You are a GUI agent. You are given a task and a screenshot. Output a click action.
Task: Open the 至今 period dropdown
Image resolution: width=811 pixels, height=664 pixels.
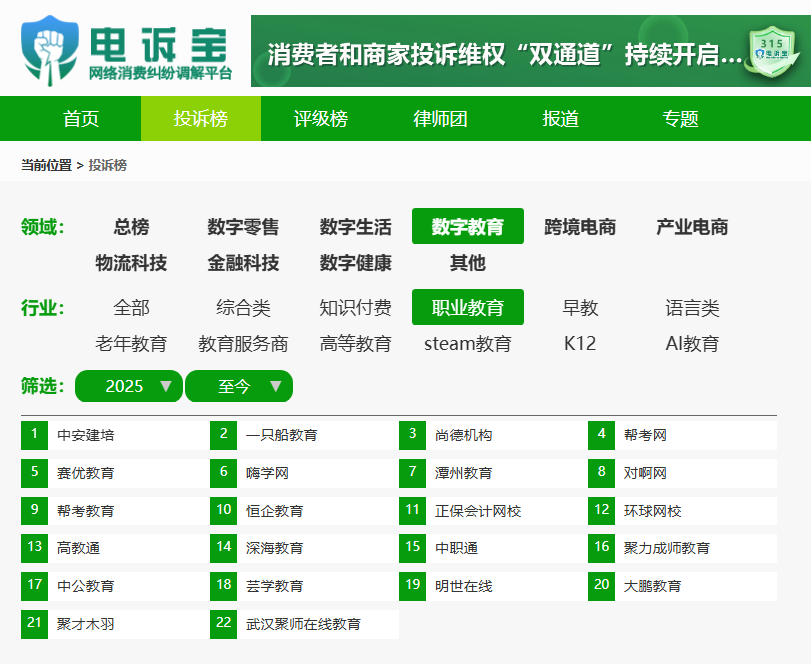pyautogui.click(x=239, y=386)
